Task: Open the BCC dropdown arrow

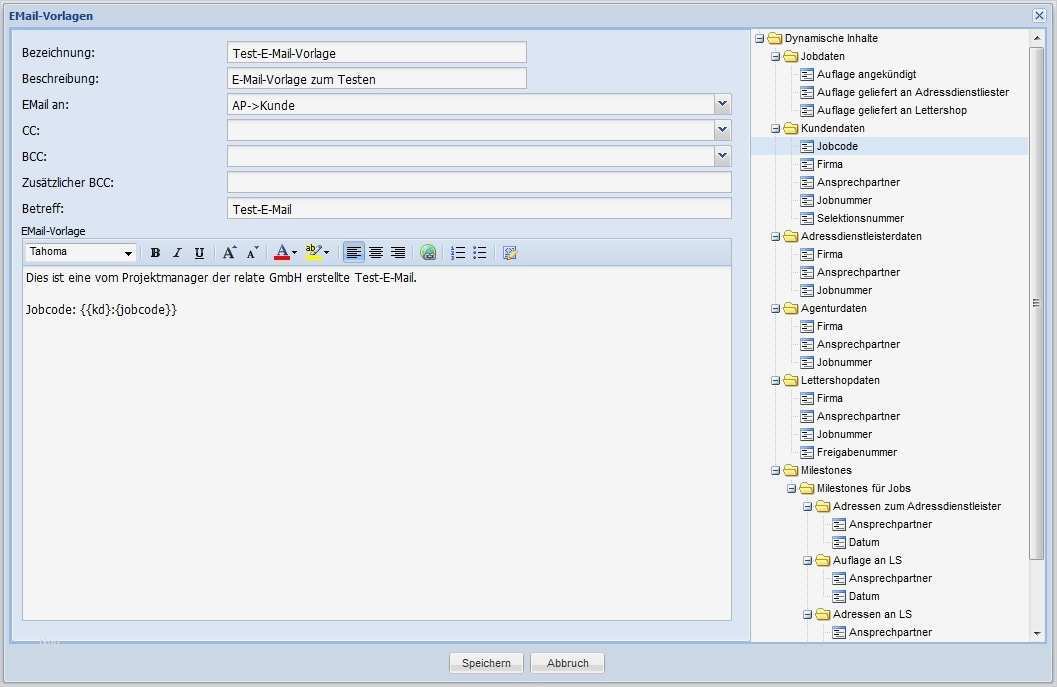Action: (x=723, y=156)
